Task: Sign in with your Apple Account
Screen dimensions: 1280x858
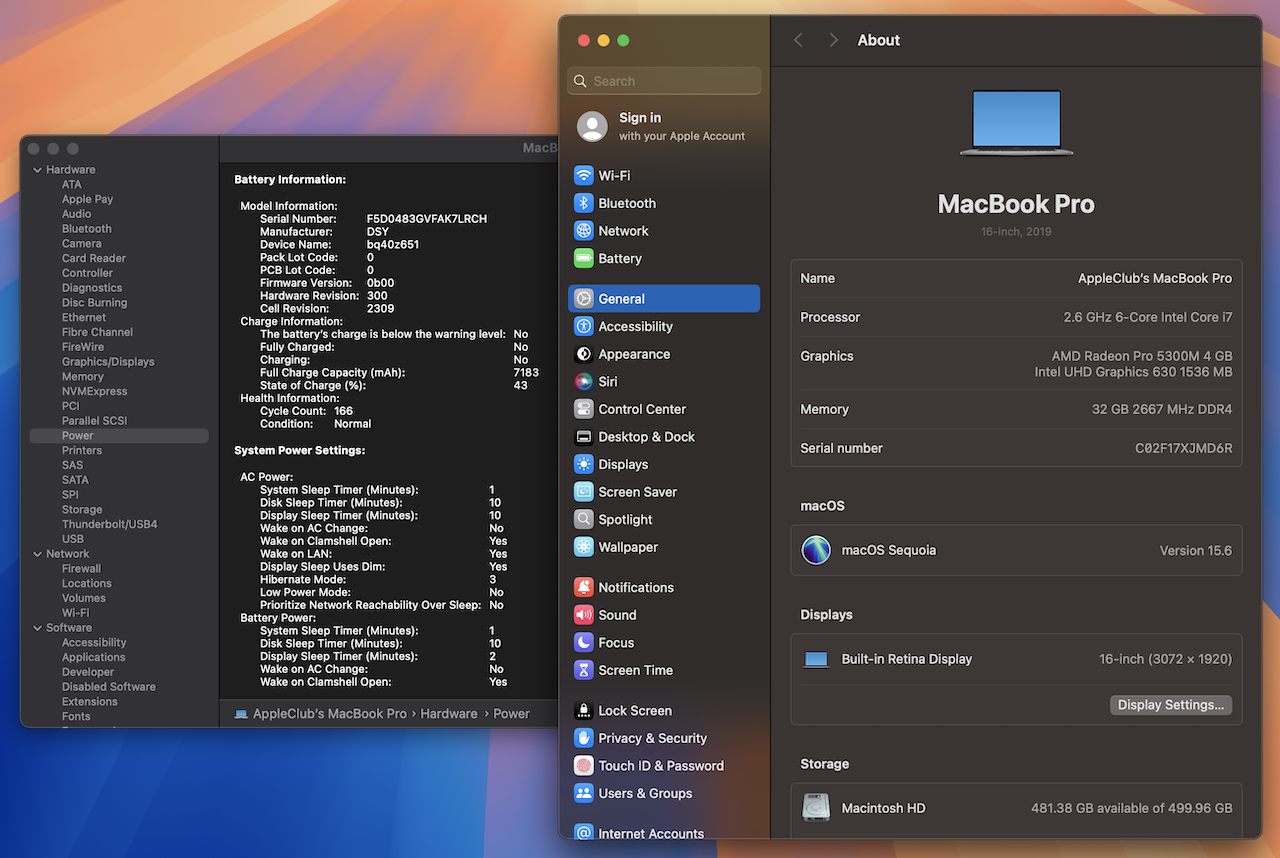Action: pos(663,126)
